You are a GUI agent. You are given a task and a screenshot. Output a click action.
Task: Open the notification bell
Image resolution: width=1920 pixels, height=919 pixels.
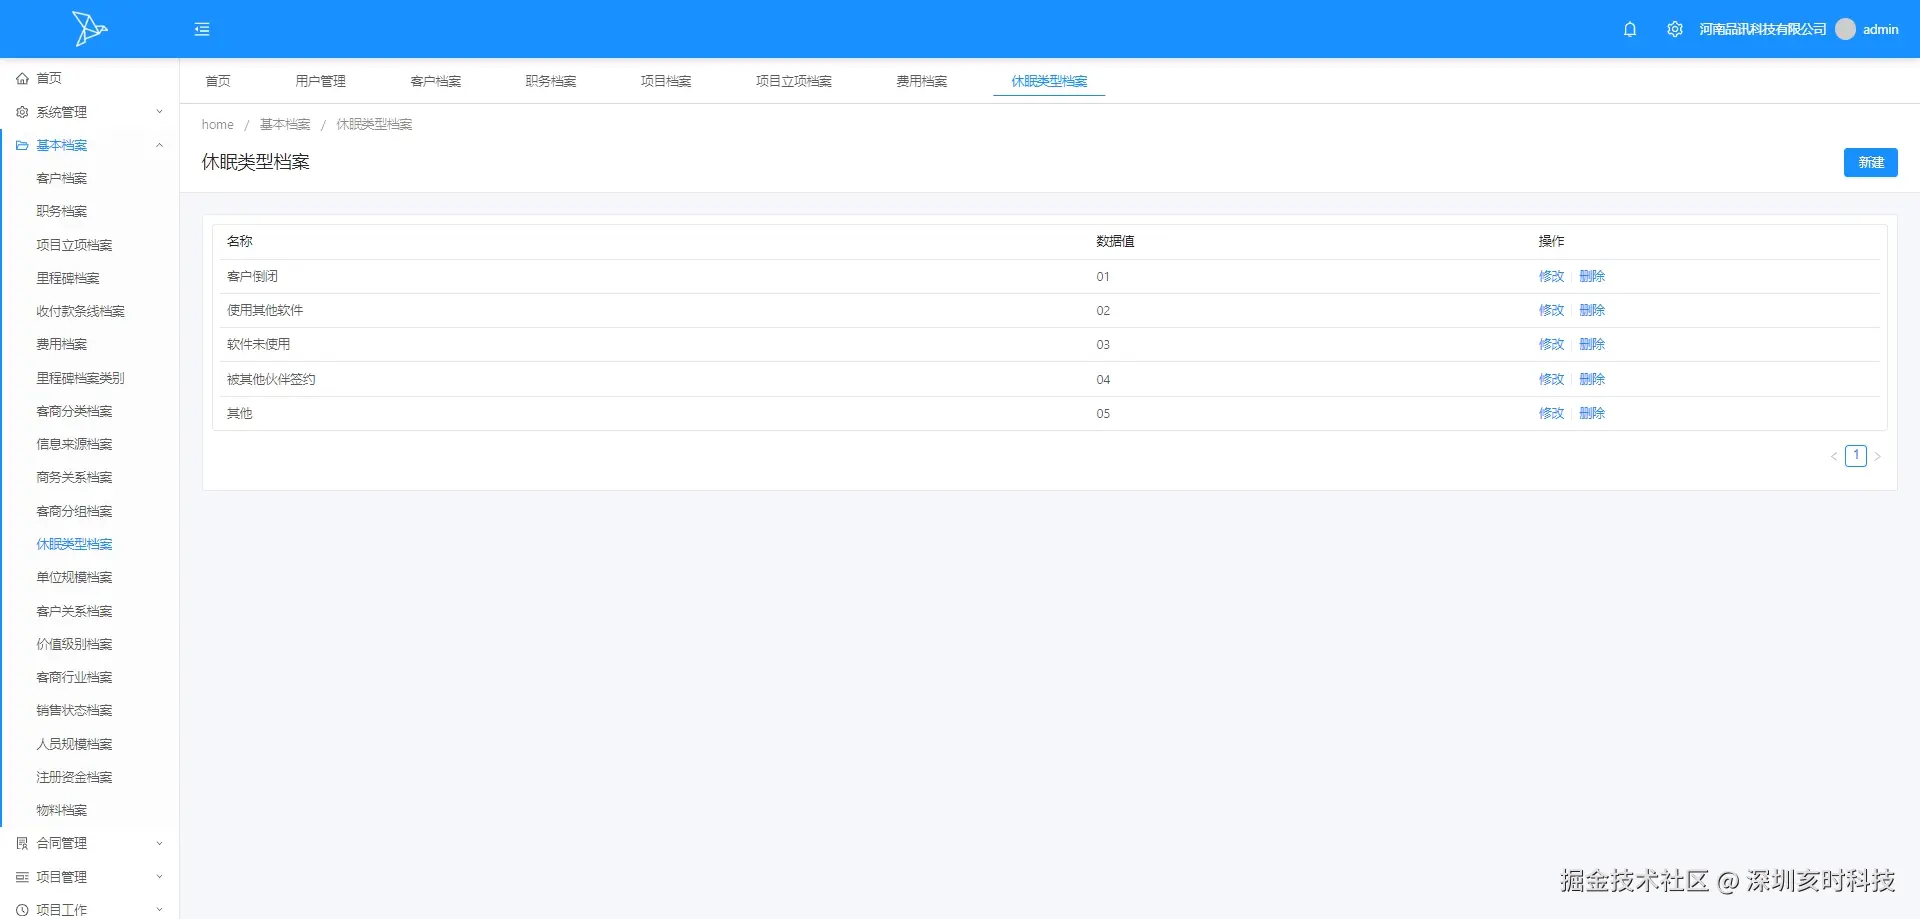[x=1630, y=29]
